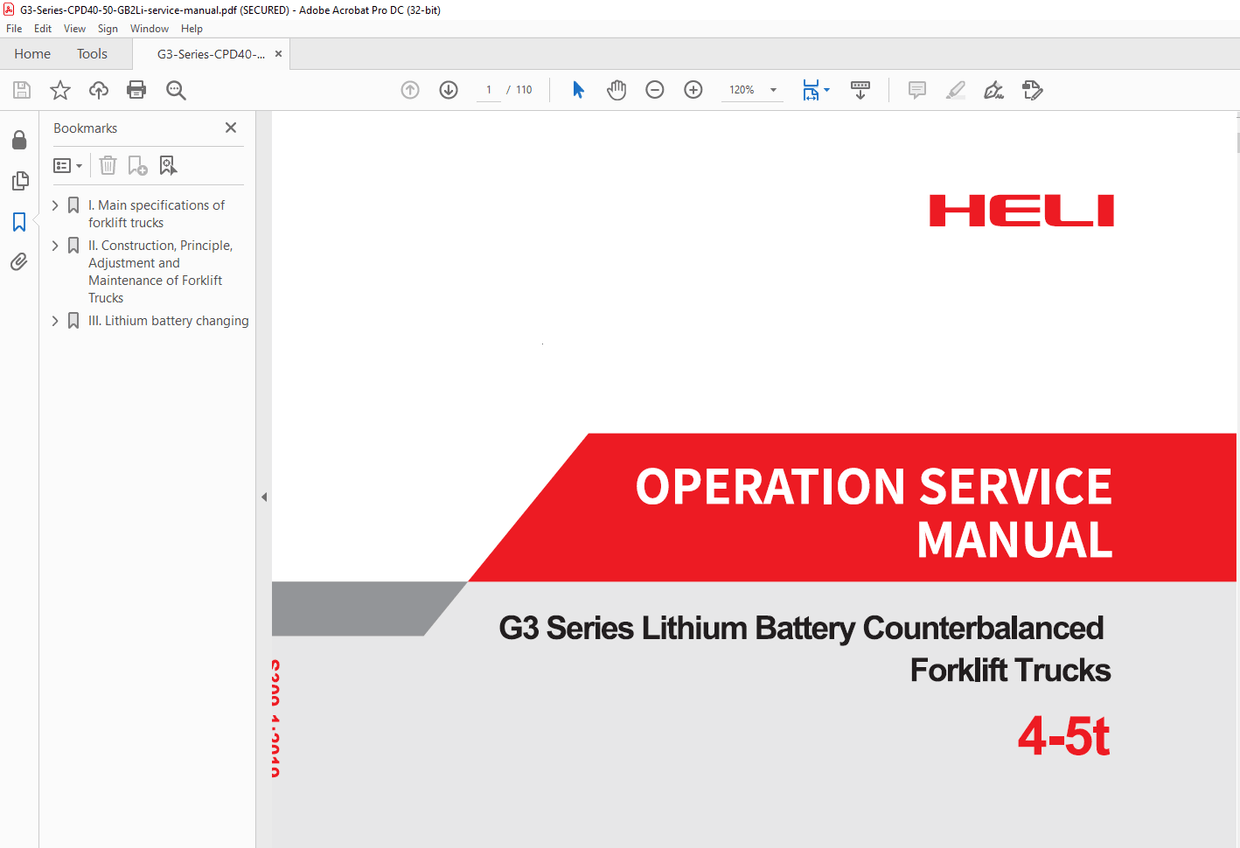Expand the 'III. Lithium battery changing' bookmark
This screenshot has width=1240, height=848.
click(x=56, y=320)
